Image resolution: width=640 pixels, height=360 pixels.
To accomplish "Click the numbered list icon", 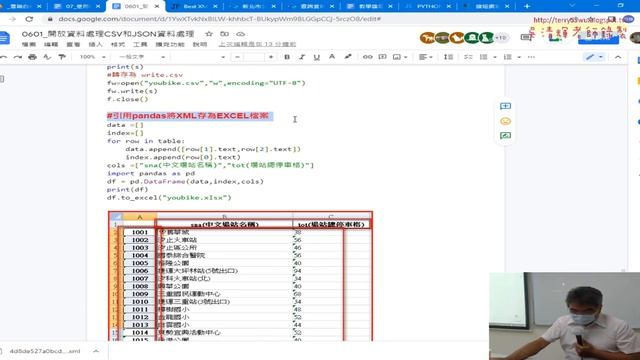I will (507, 57).
